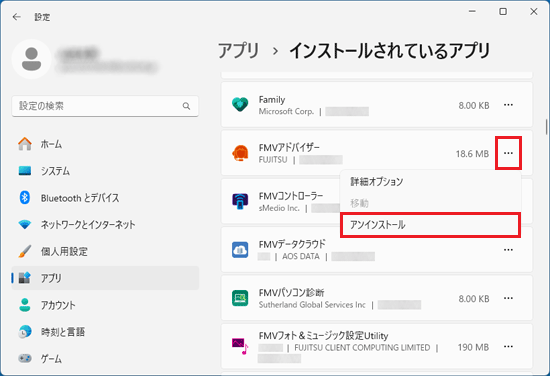Click the network Wi-Fi icon
The image size is (550, 376).
point(25,224)
